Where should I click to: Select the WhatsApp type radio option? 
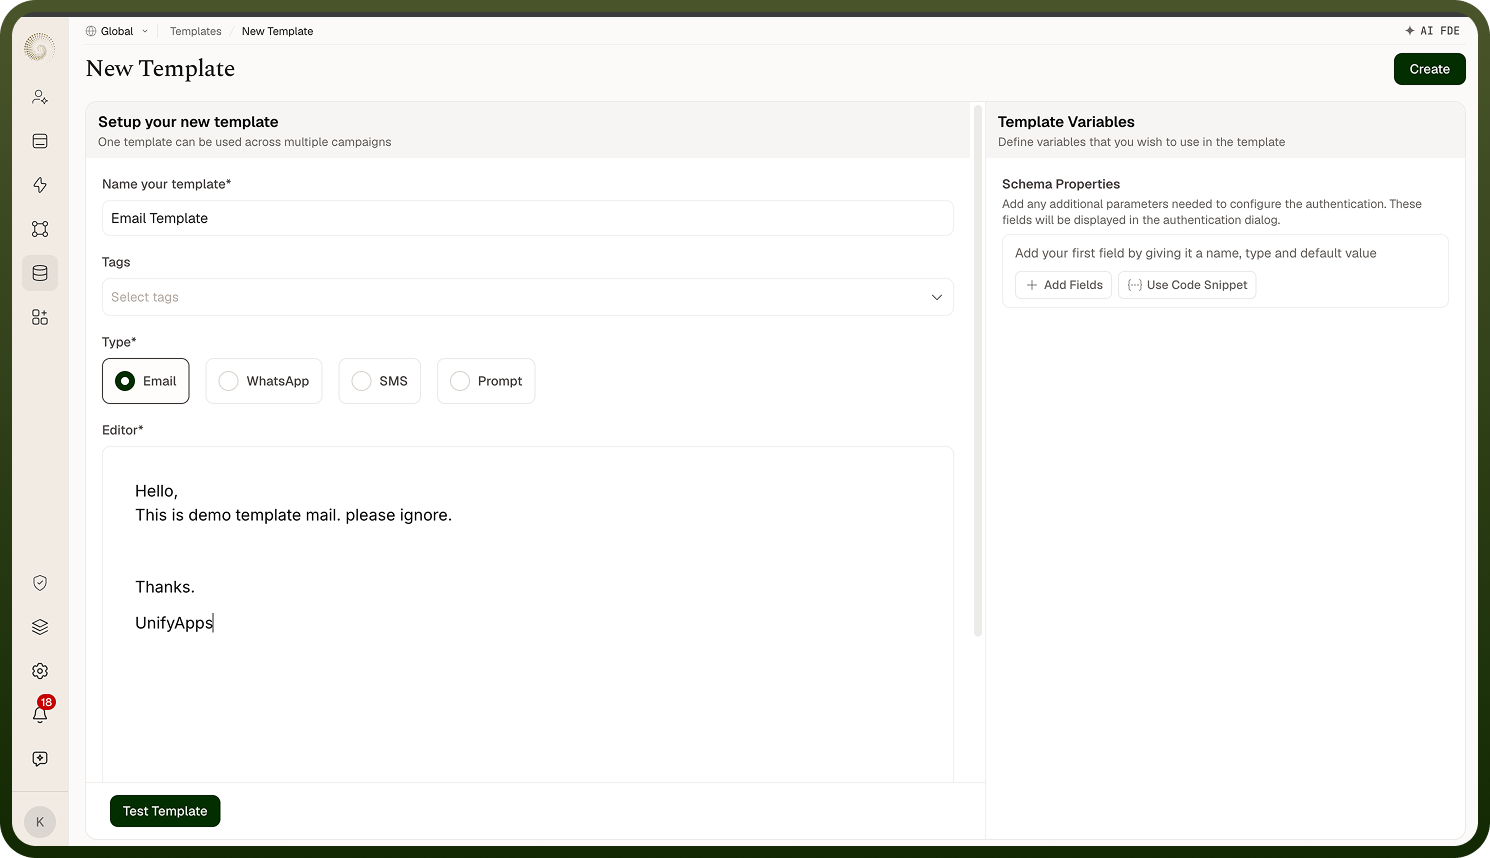point(264,381)
